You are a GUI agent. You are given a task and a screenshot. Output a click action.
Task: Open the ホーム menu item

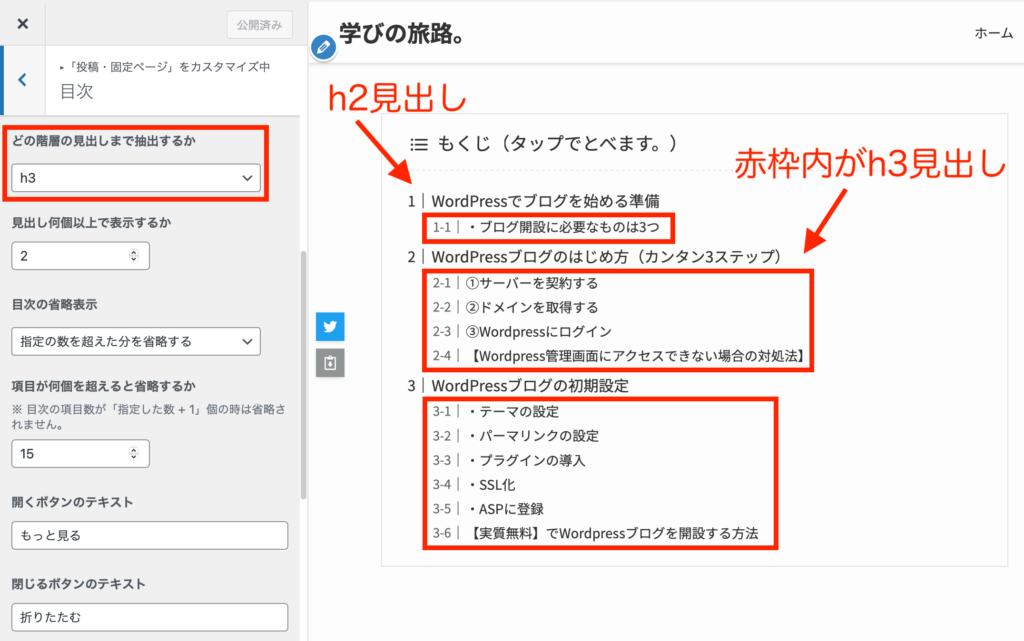point(993,33)
